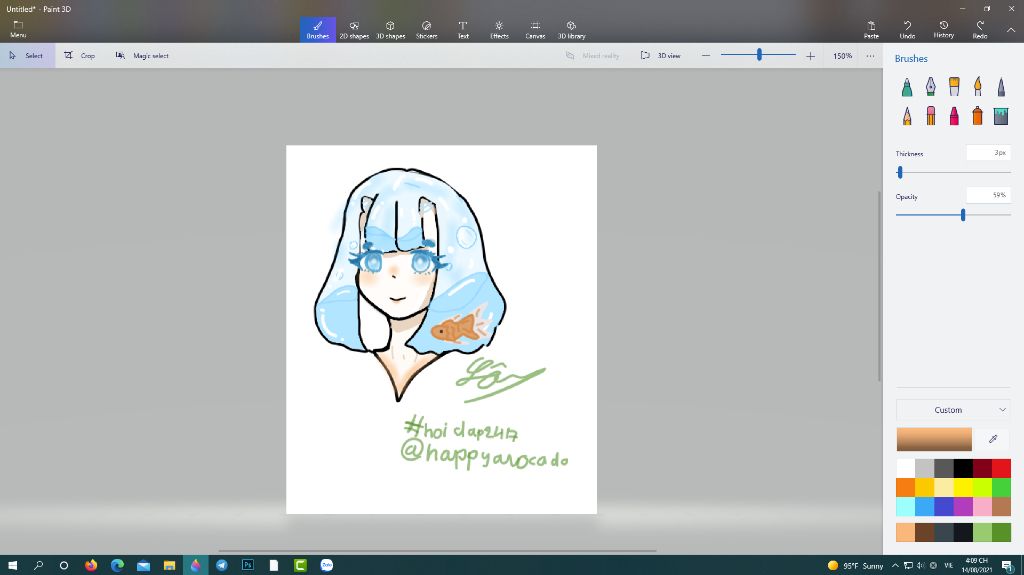Choose the white color swatch
1024x575 pixels.
906,468
